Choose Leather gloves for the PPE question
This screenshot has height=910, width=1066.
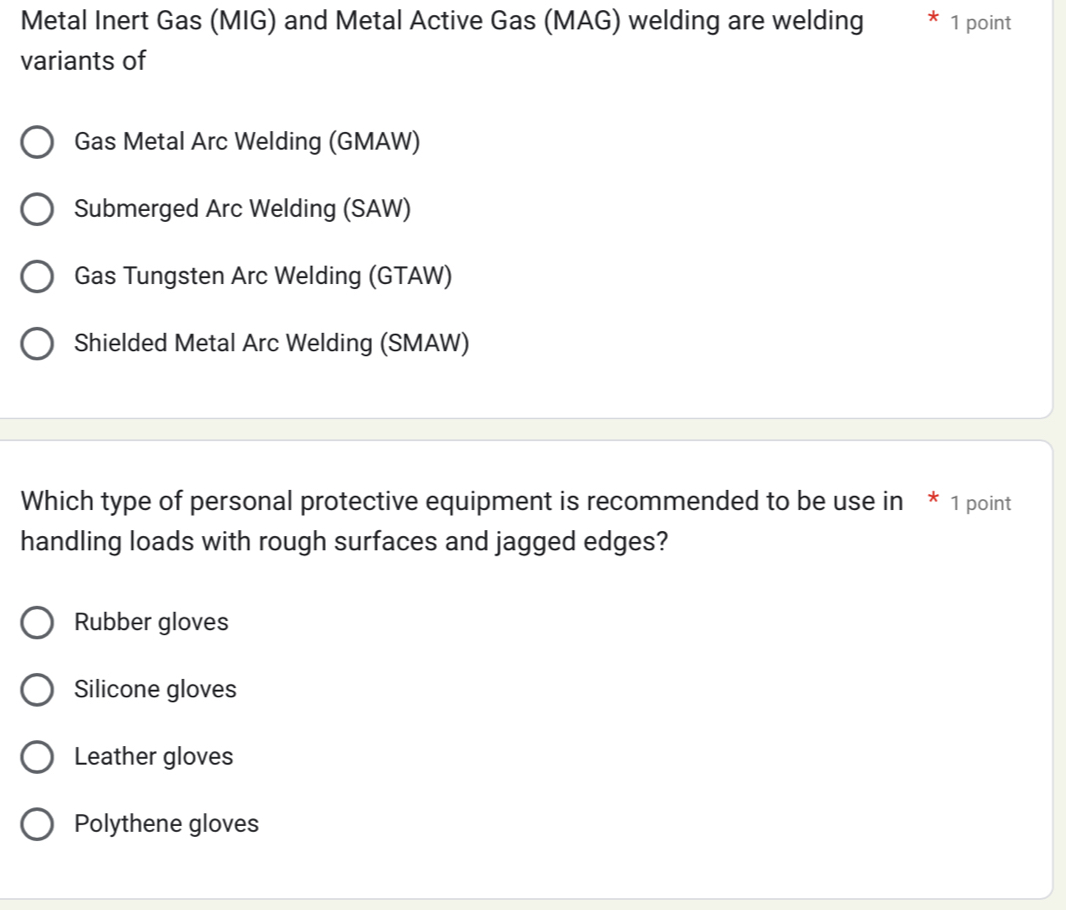(x=37, y=757)
